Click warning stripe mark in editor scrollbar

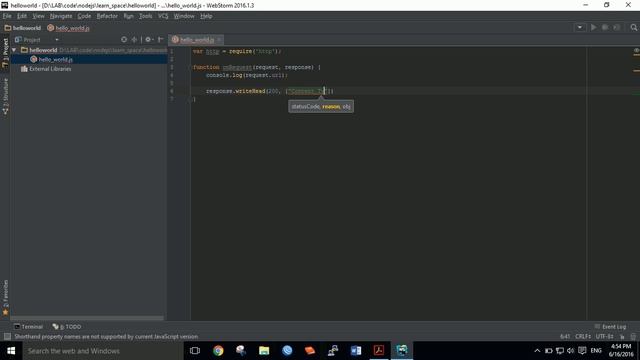pos(636,71)
